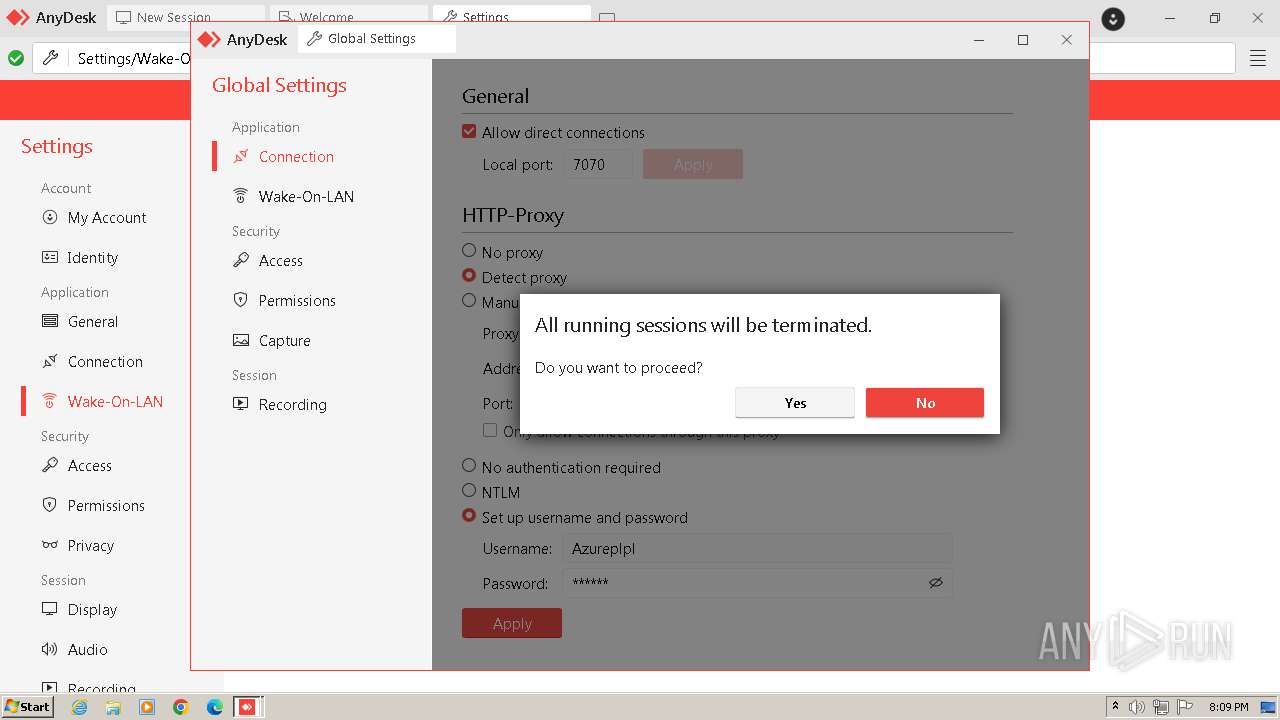Click wrench icon beside the address field
The image size is (1280, 720).
click(50, 58)
